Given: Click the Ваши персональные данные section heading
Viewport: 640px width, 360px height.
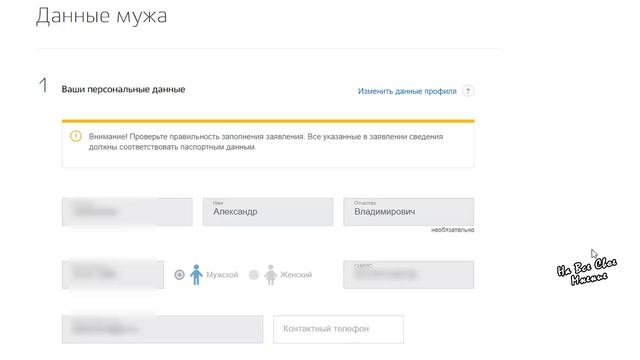Looking at the screenshot, I should [x=123, y=89].
